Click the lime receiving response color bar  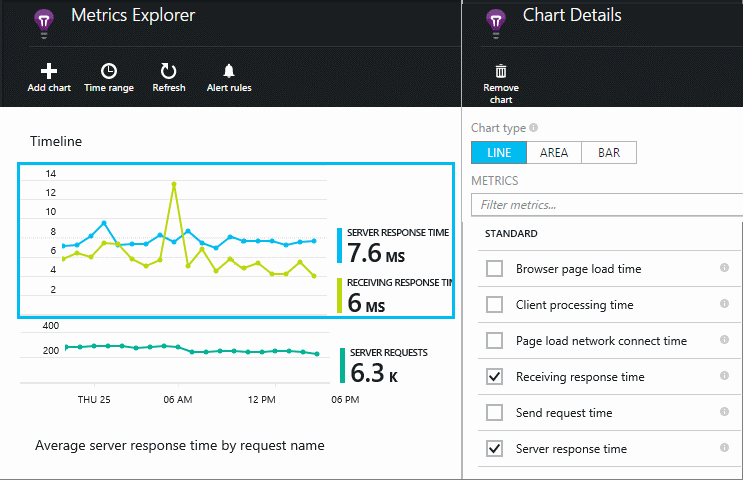coord(339,295)
